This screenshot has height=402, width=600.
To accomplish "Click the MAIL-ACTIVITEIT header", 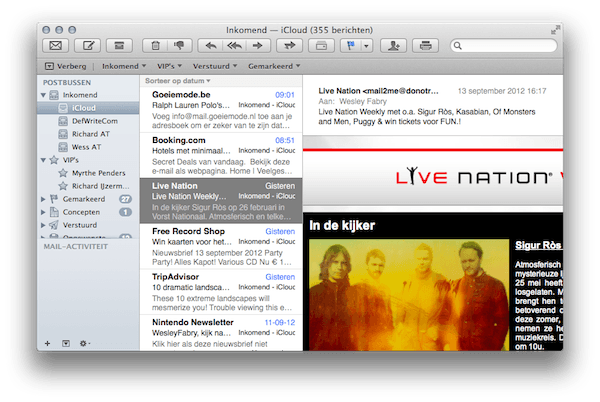I will tap(75, 247).
